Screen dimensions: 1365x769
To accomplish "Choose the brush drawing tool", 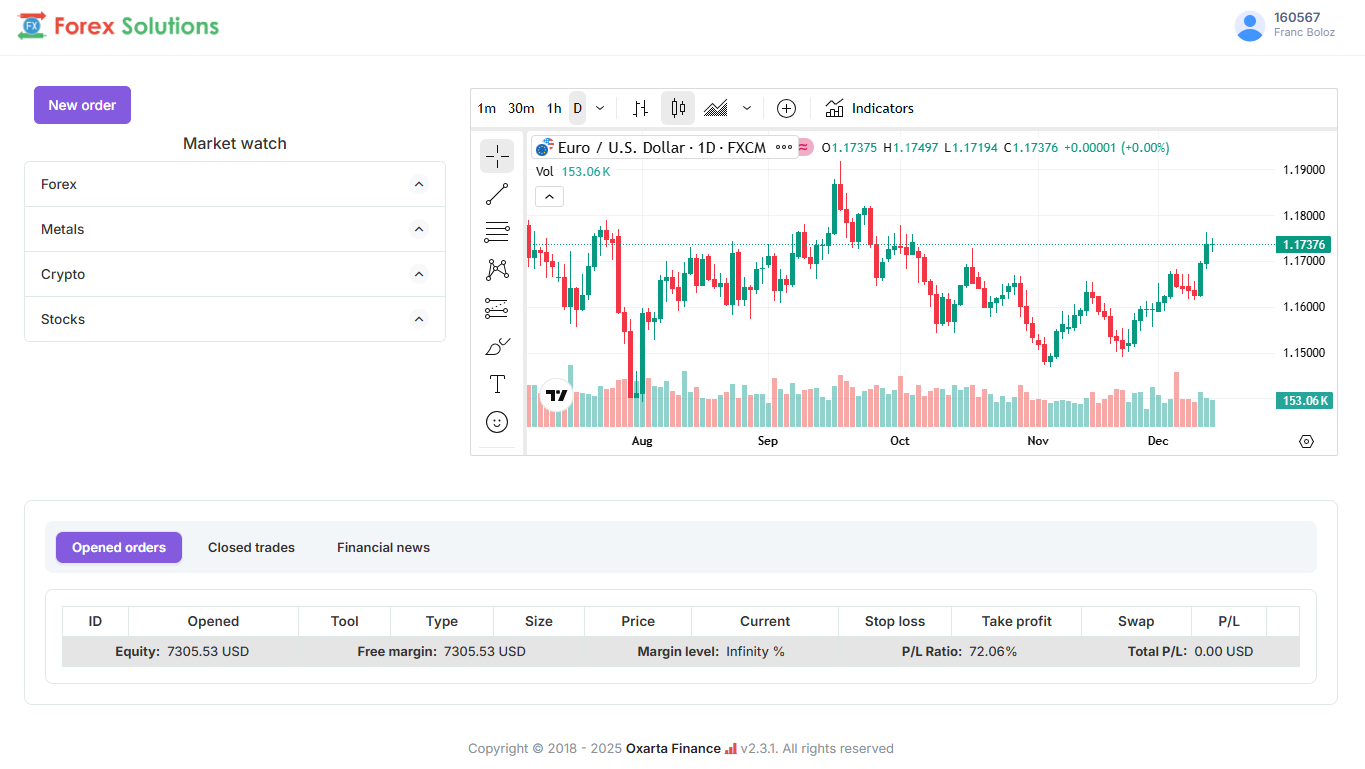I will 497,346.
